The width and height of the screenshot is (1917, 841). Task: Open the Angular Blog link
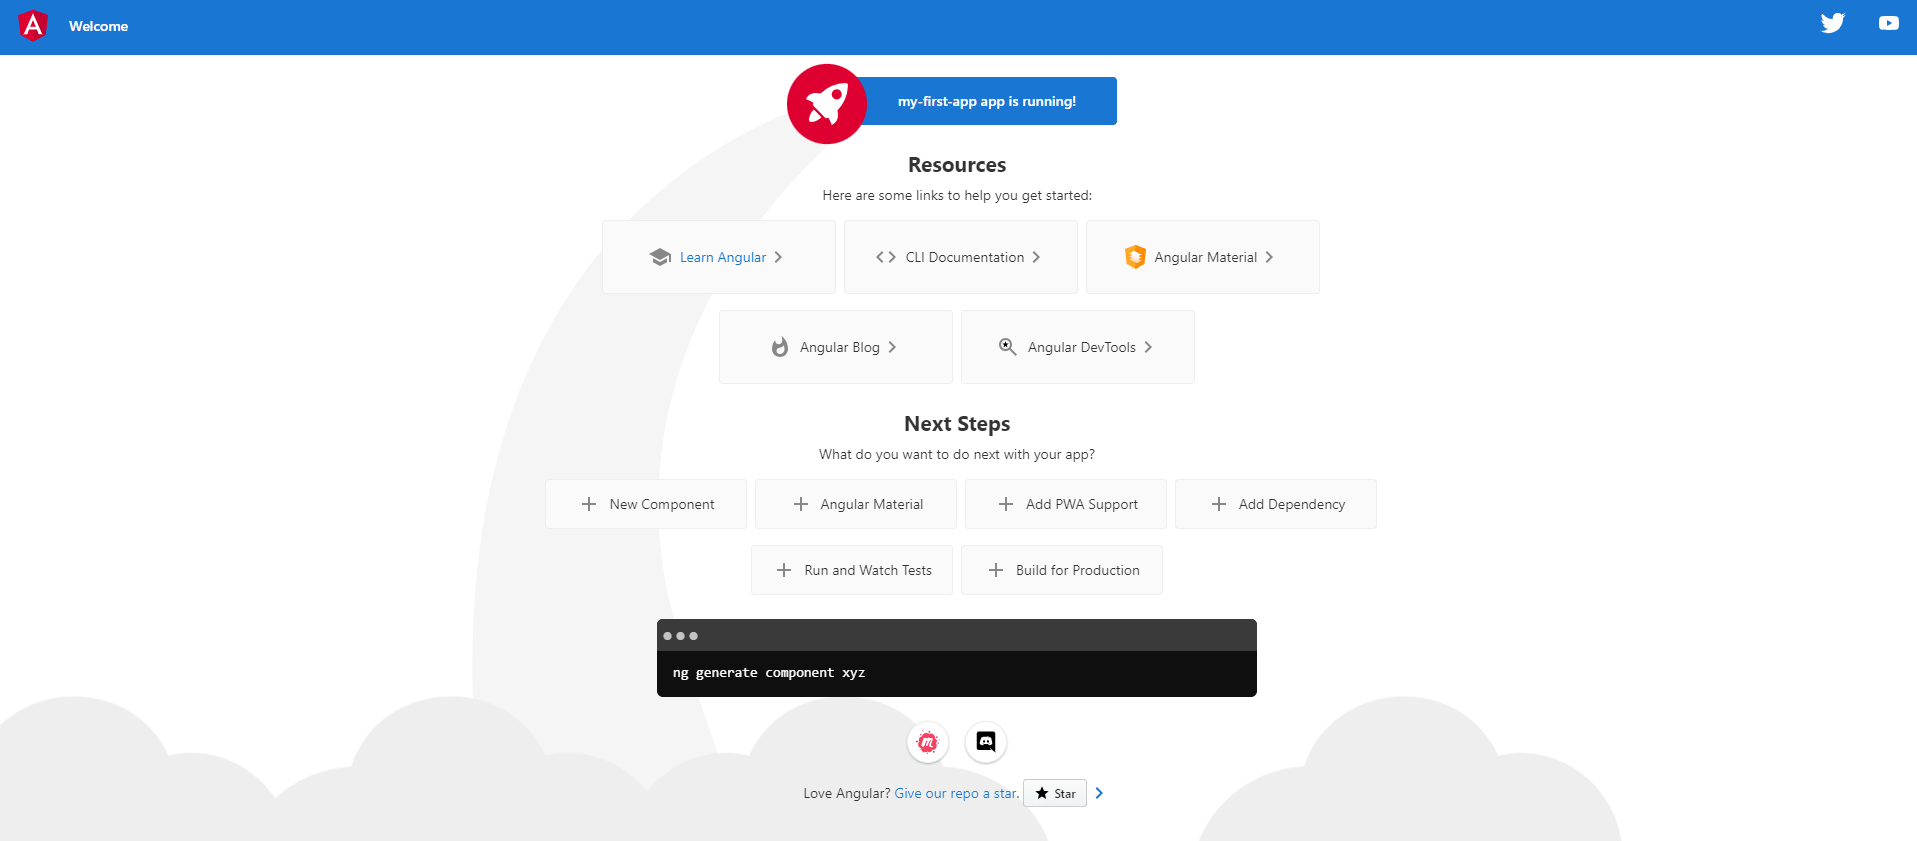pyautogui.click(x=836, y=347)
